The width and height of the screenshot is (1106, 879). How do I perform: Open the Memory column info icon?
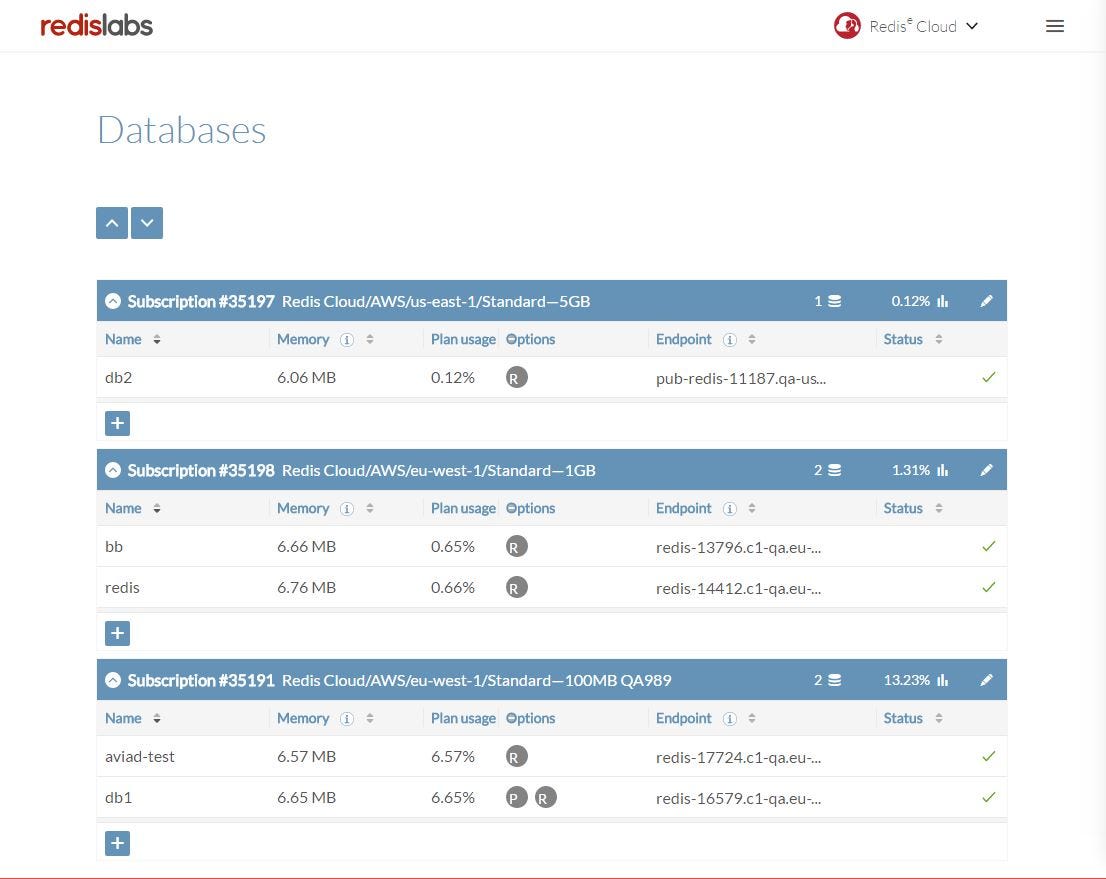coord(347,339)
